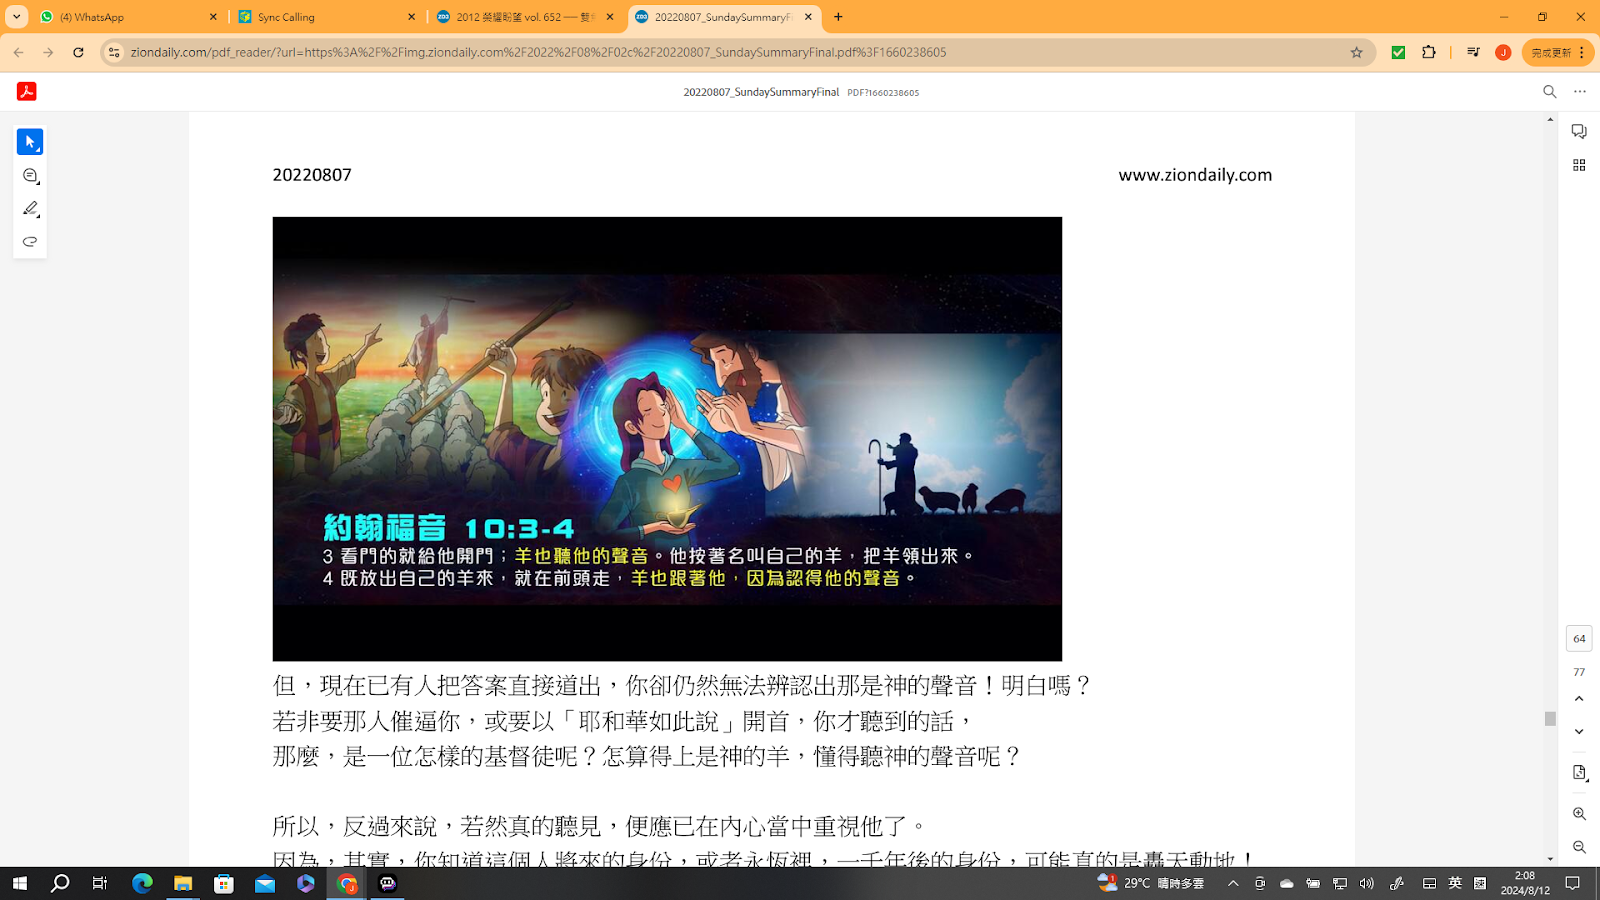Switch input language 英 indicator

[1455, 883]
